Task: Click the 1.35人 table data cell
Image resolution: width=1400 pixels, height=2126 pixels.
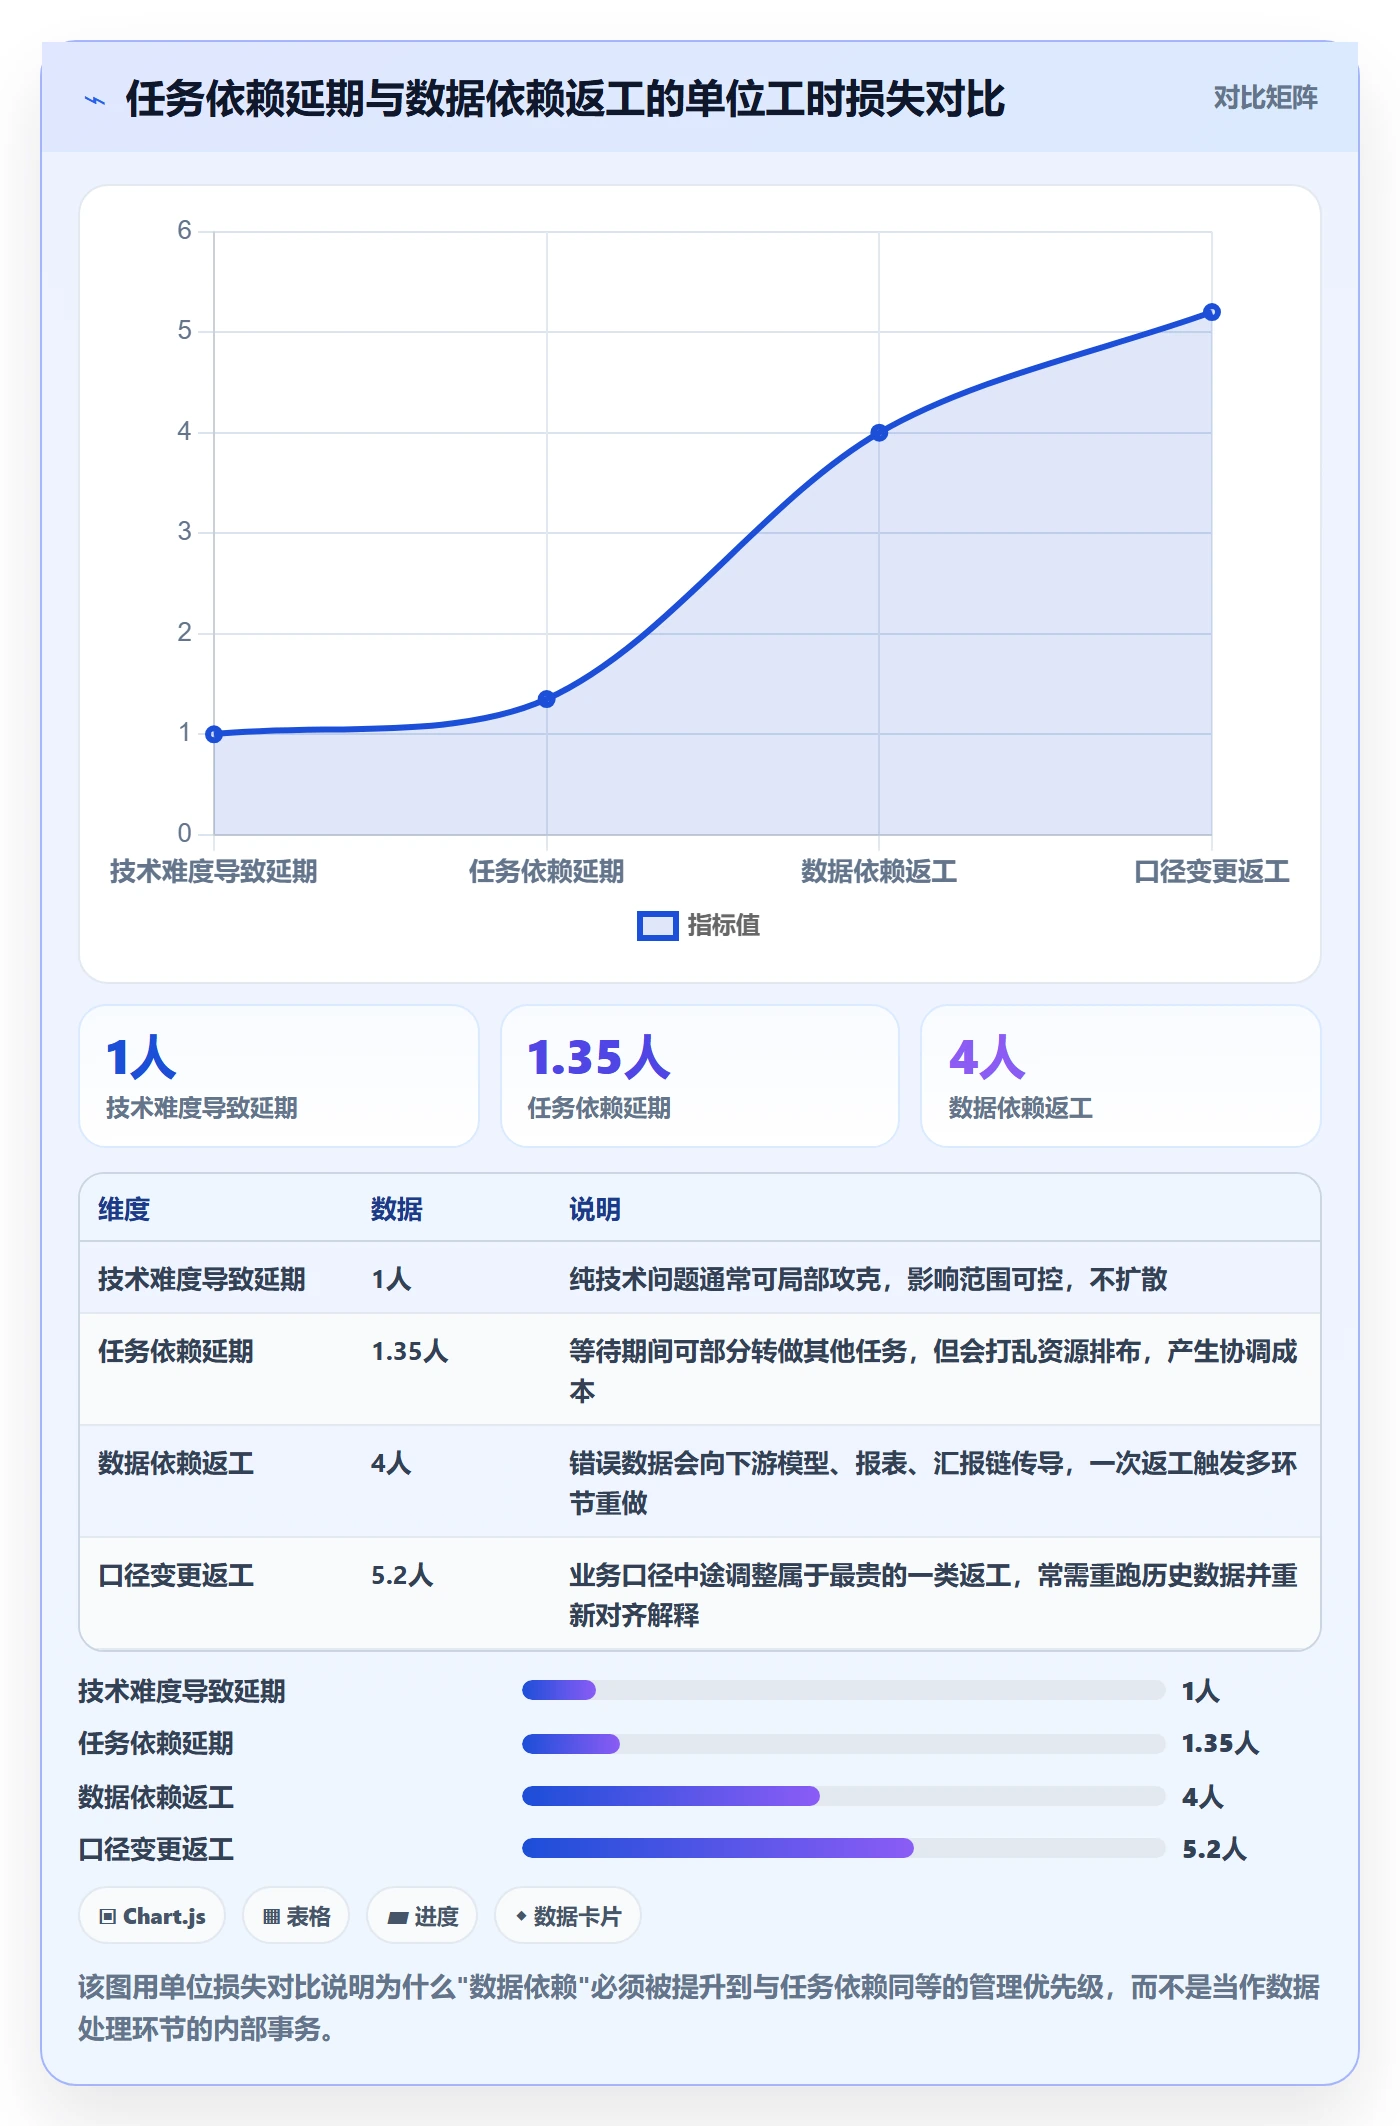Action: 410,1351
